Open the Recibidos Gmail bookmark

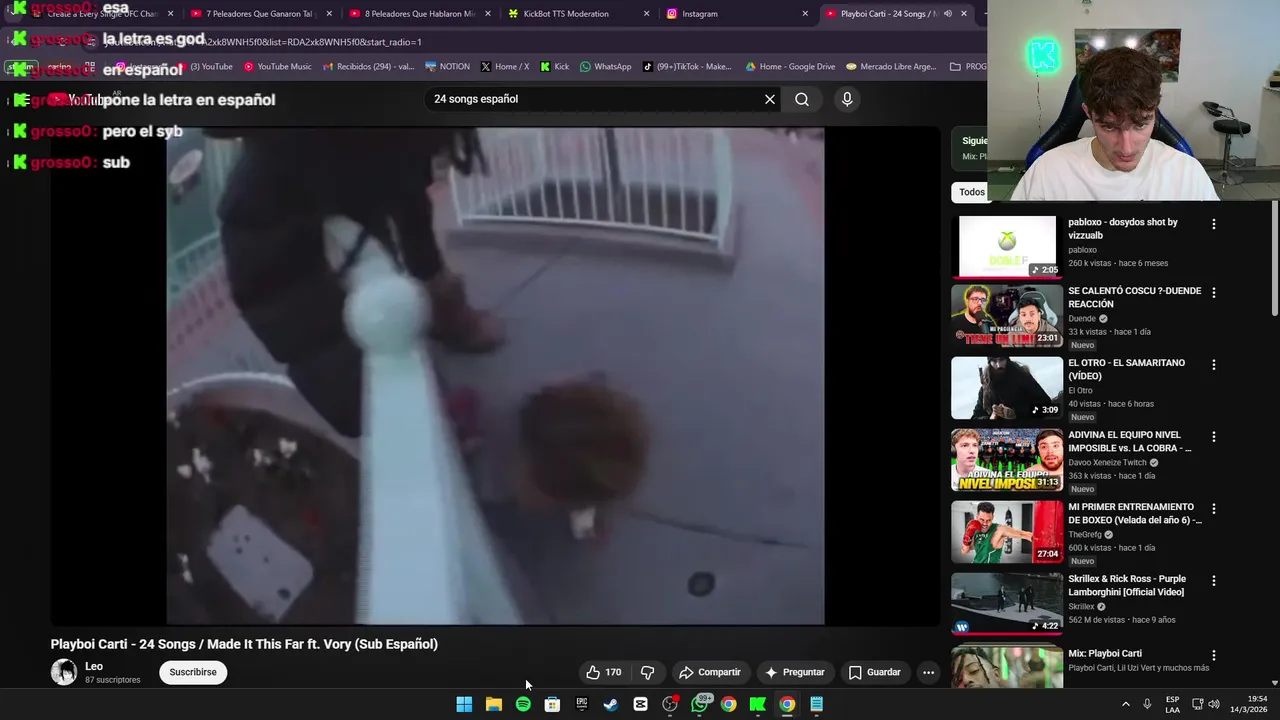369,67
